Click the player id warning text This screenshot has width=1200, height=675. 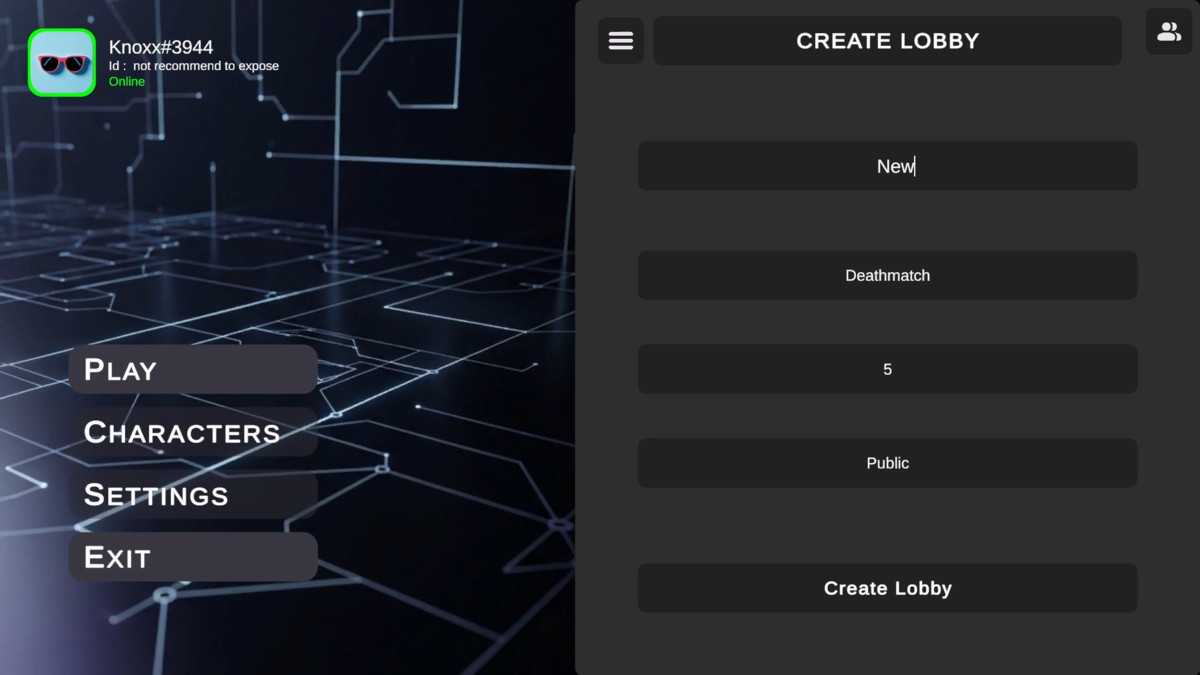click(x=194, y=65)
